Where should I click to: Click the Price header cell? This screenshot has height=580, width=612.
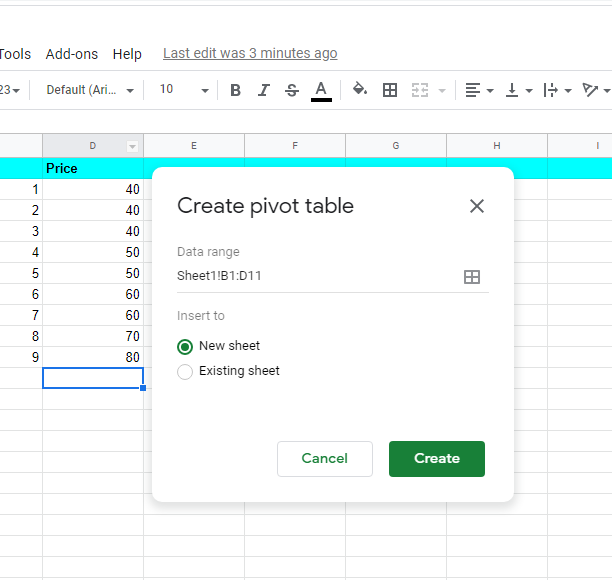[x=93, y=168]
